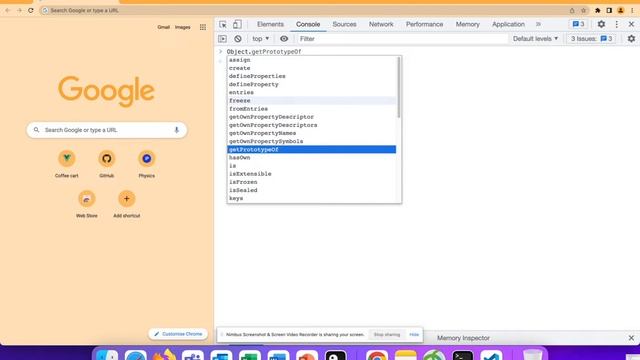Select the highlighted getPrototypeOf suggestion

311,149
